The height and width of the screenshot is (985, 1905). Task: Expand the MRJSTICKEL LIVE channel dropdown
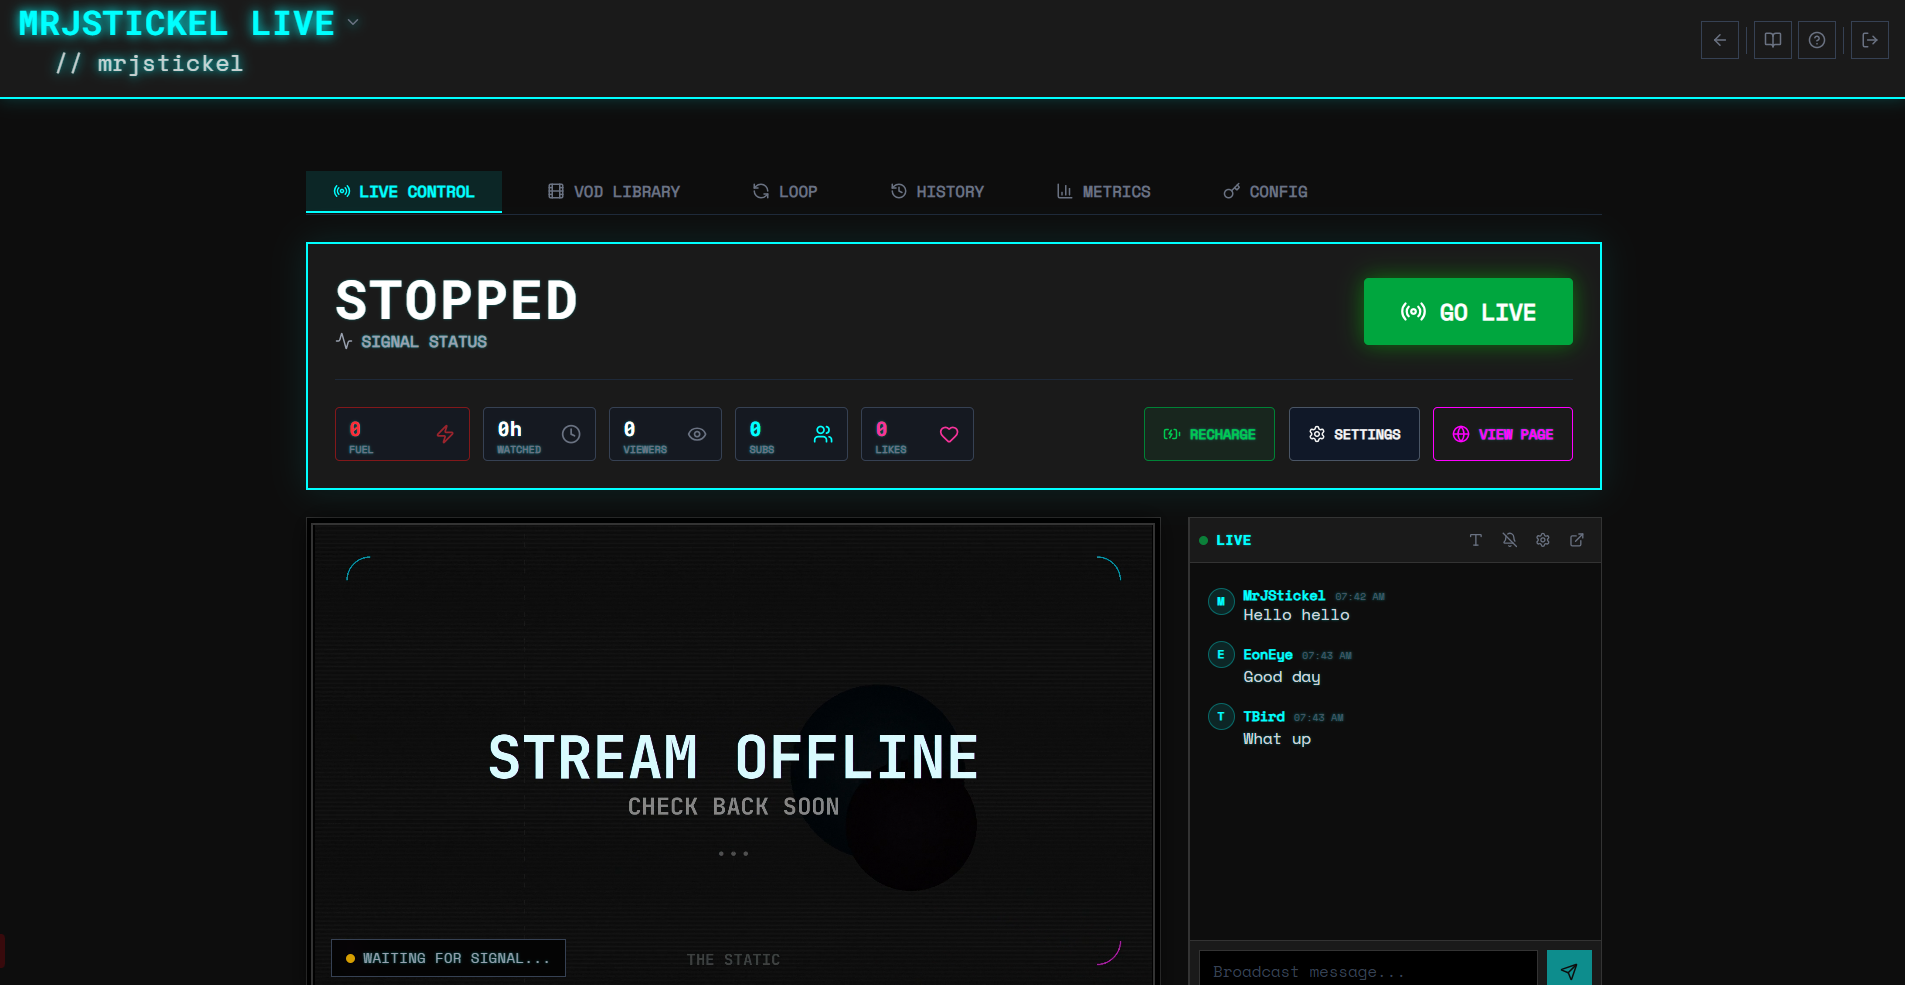pyautogui.click(x=353, y=22)
